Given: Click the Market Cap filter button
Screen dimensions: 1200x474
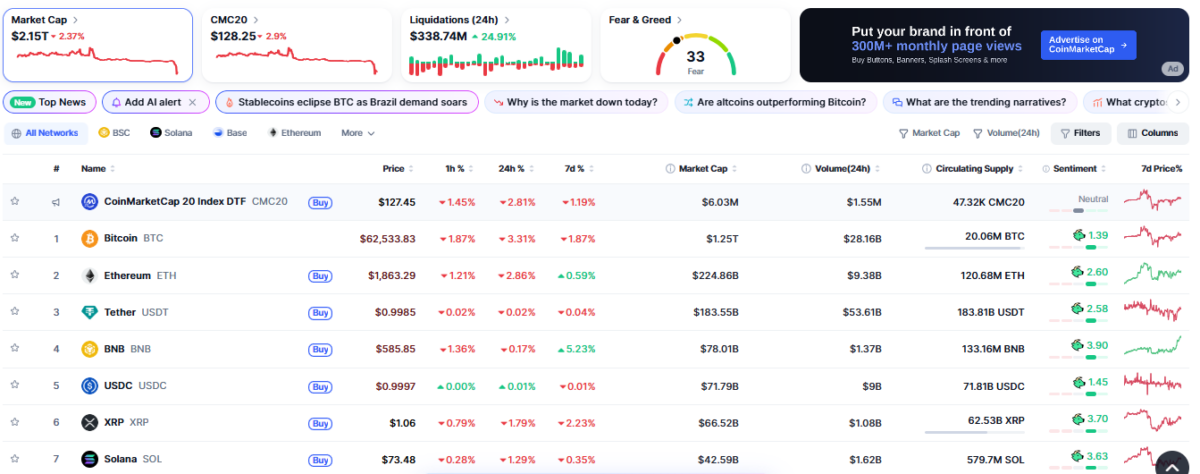Looking at the screenshot, I should coord(929,133).
